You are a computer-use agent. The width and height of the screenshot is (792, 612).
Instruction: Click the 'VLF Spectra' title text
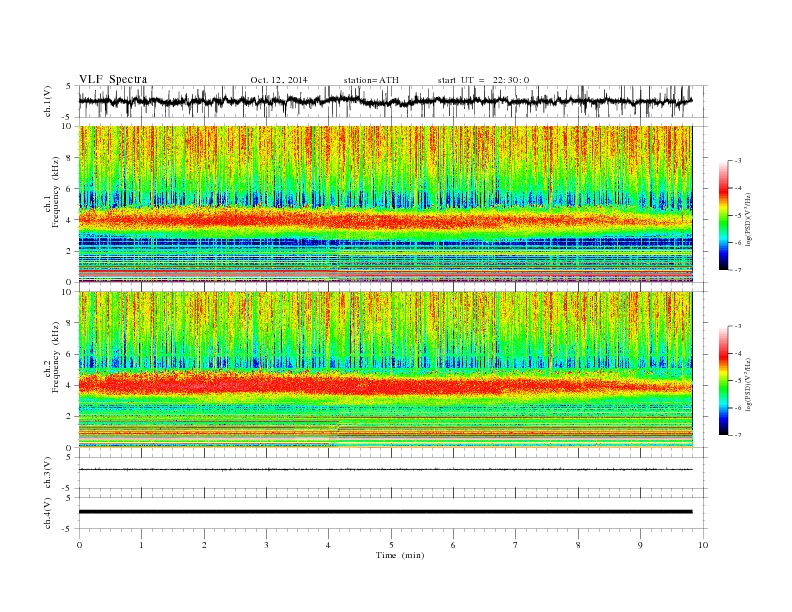click(113, 79)
